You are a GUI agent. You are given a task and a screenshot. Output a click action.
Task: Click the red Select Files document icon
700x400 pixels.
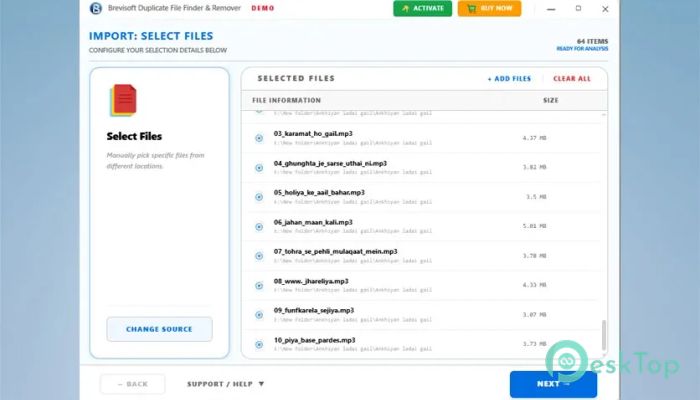click(123, 100)
